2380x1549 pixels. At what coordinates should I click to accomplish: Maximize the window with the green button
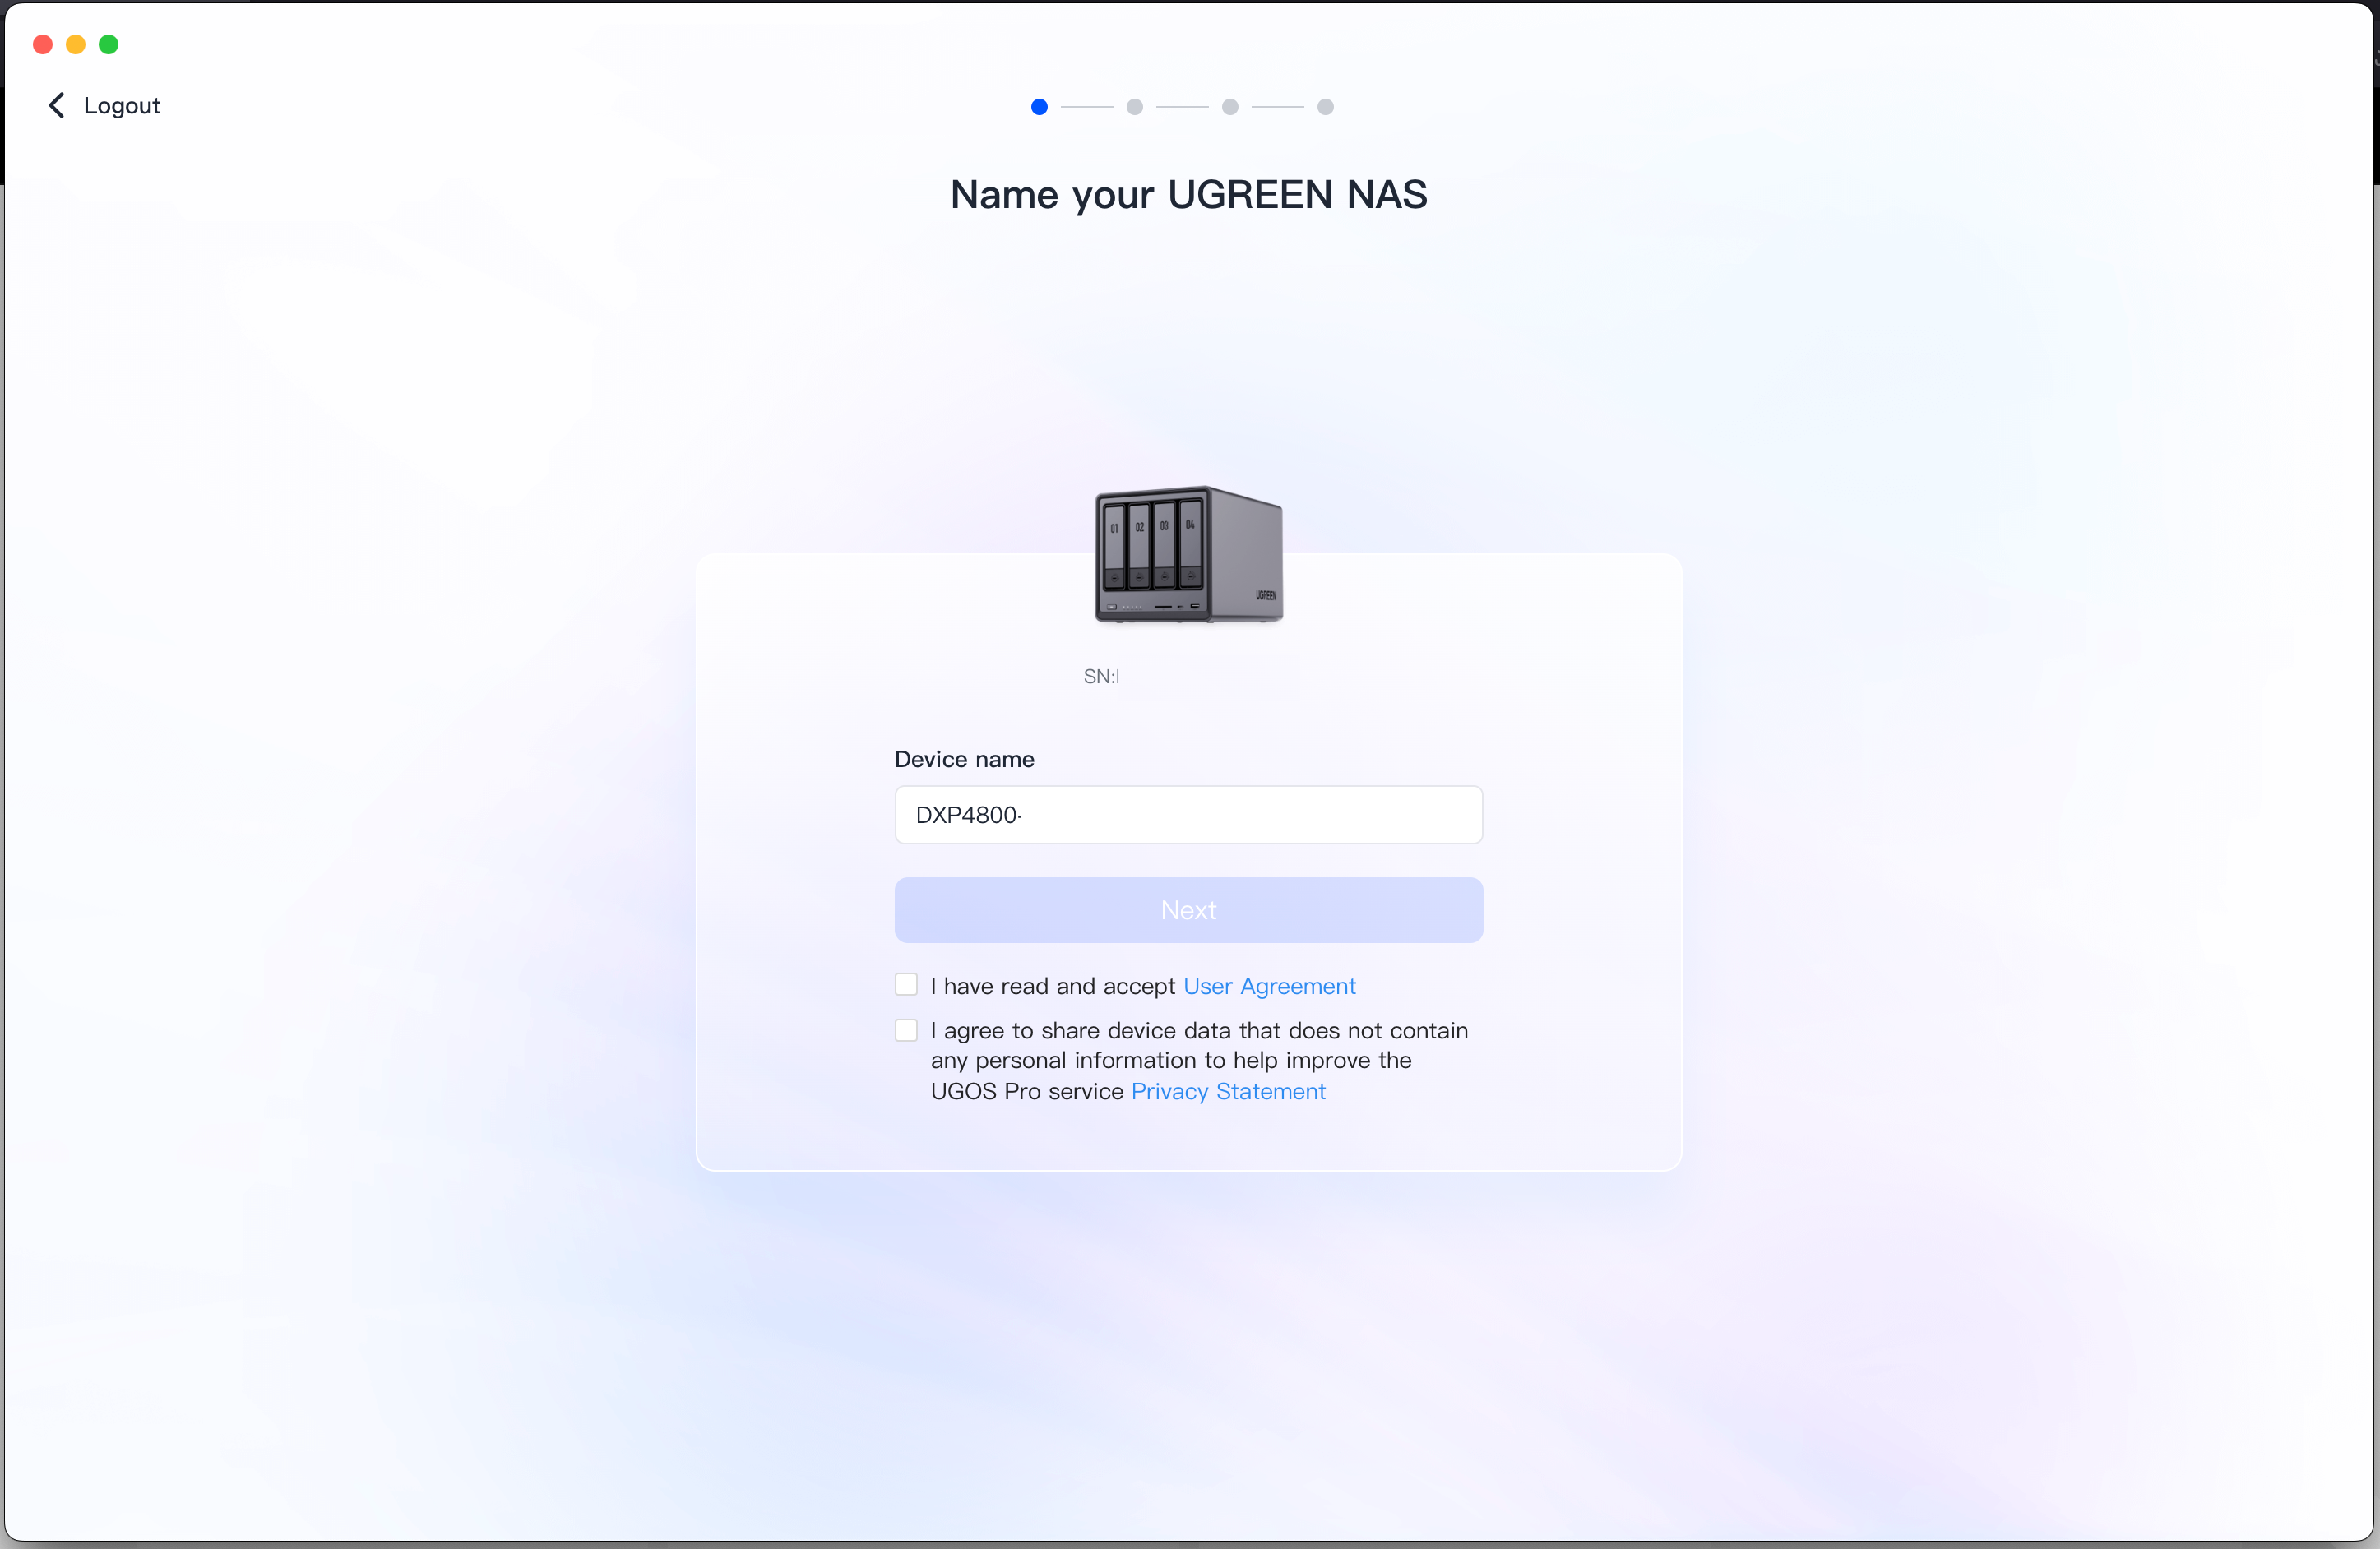click(x=108, y=44)
